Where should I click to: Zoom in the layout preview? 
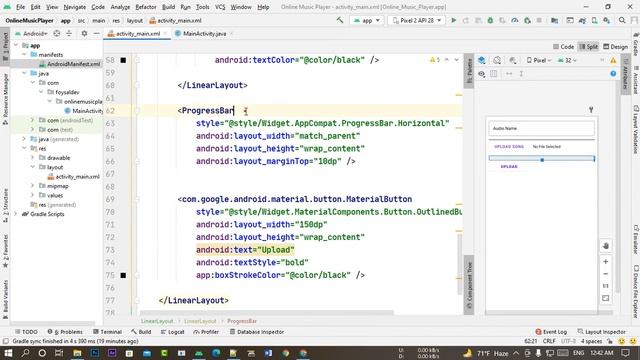click(606, 262)
